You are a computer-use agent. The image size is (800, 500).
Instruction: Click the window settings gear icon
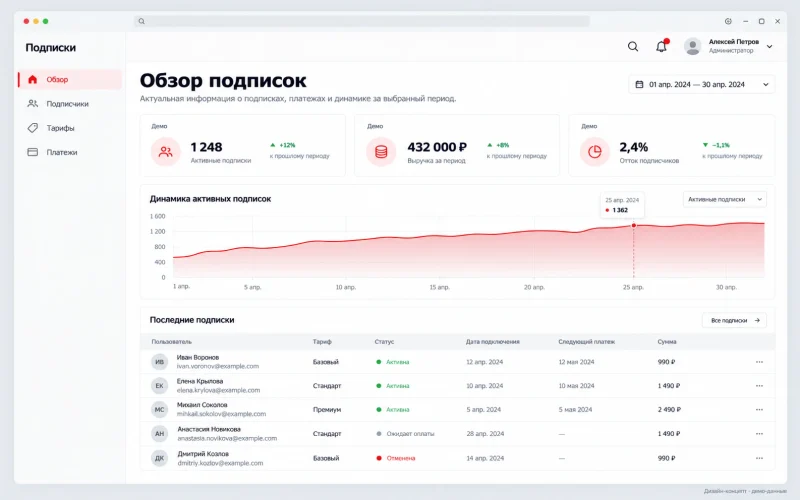coord(728,21)
